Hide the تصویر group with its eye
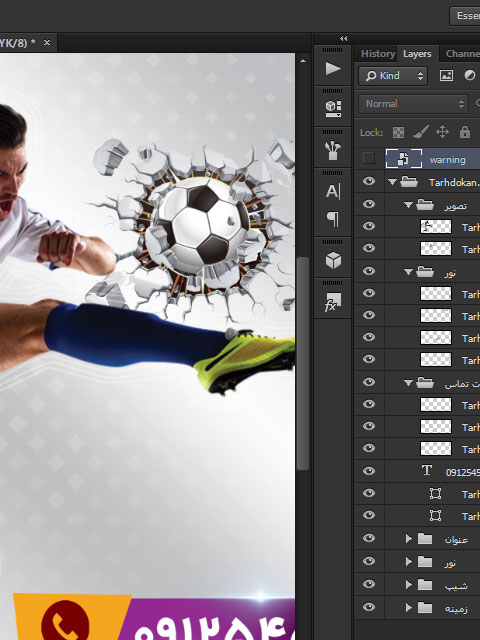Viewport: 480px width, 640px height. [x=369, y=203]
